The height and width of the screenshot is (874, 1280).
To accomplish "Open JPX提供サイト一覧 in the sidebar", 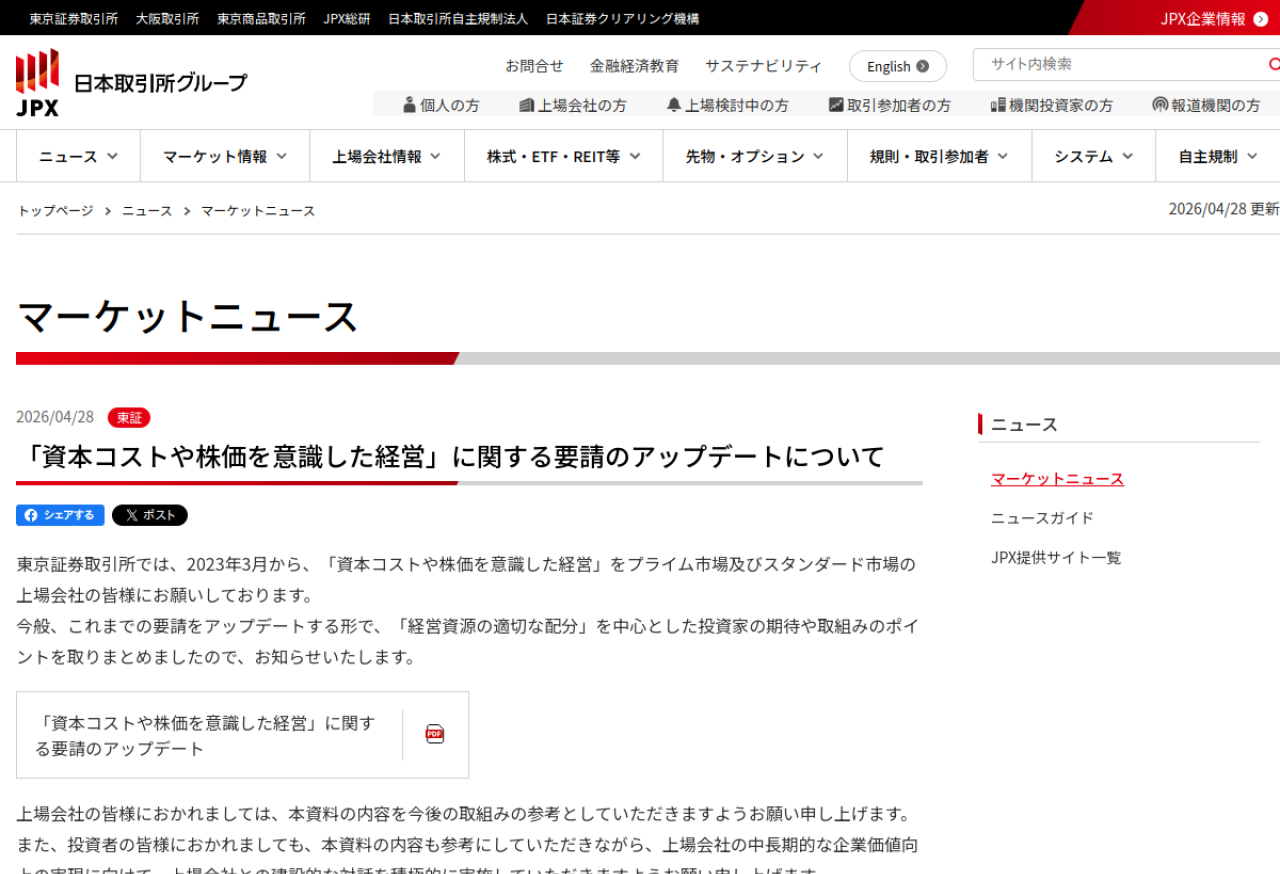I will 1056,558.
